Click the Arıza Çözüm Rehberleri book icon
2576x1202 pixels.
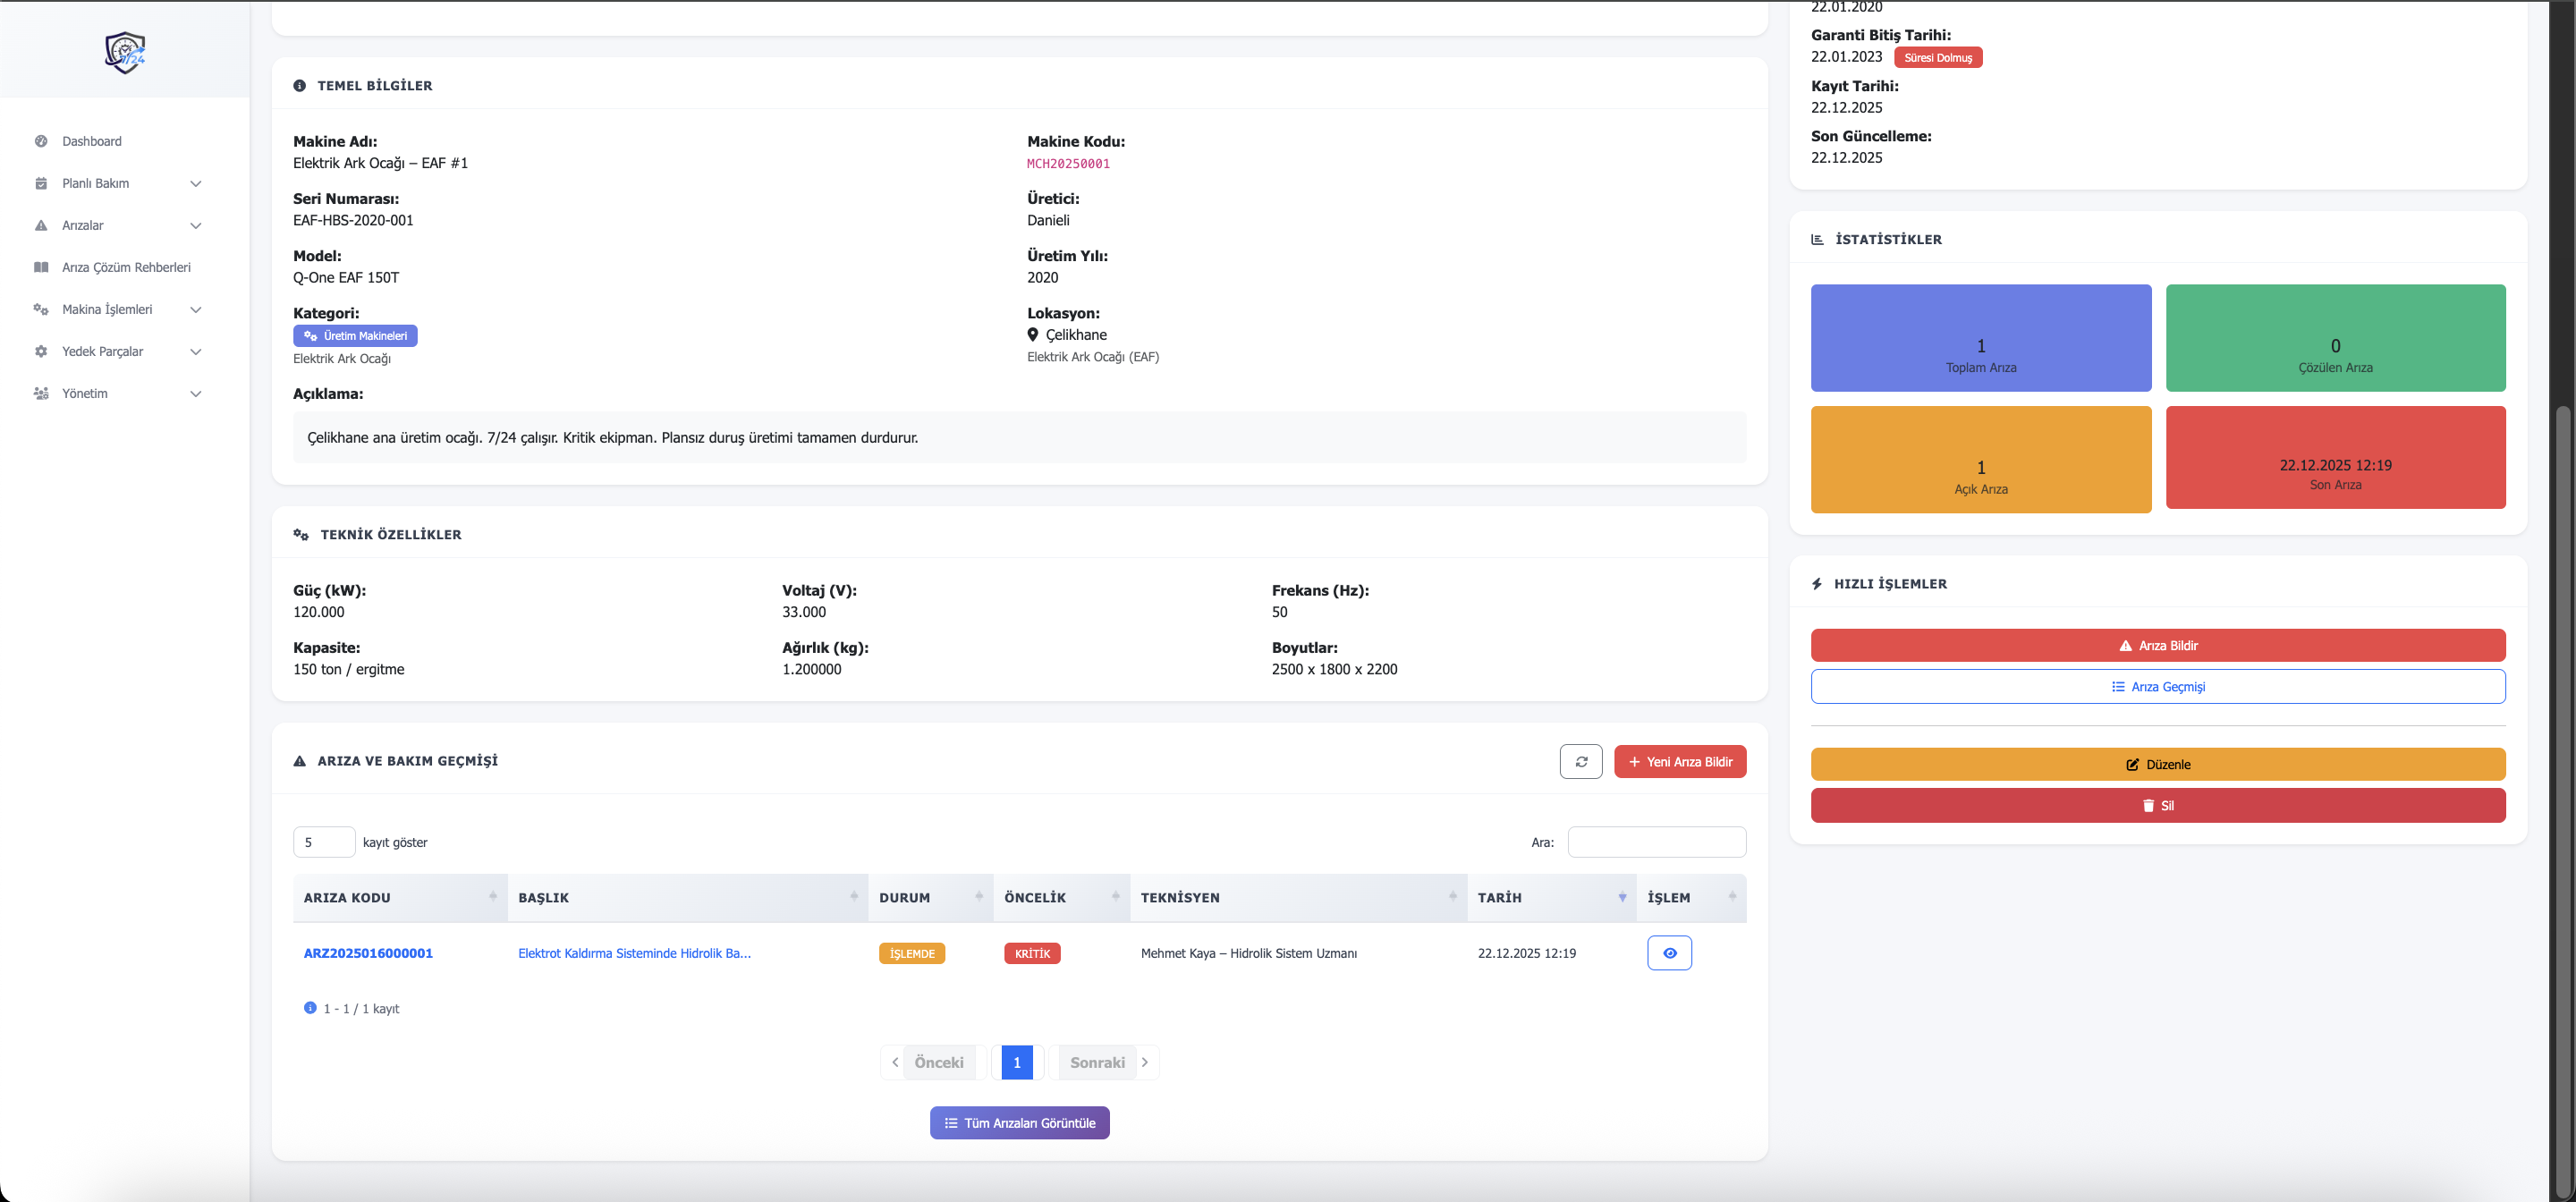click(x=41, y=267)
